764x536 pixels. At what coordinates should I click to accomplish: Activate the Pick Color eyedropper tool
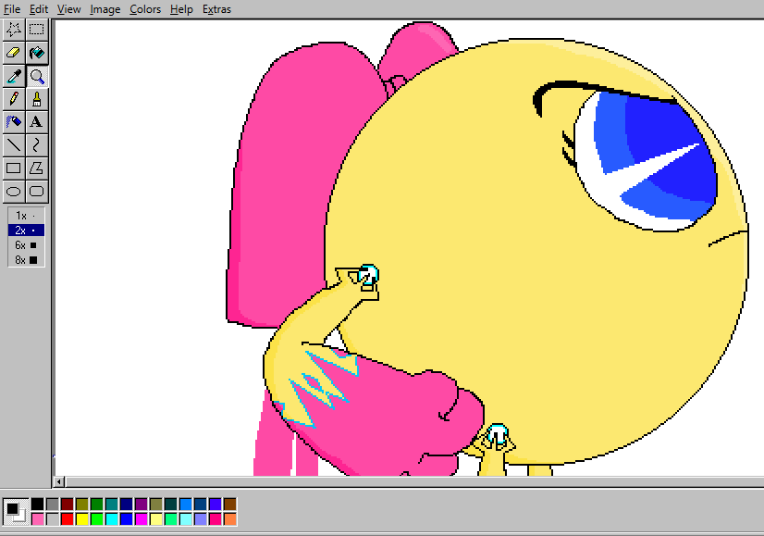point(14,76)
